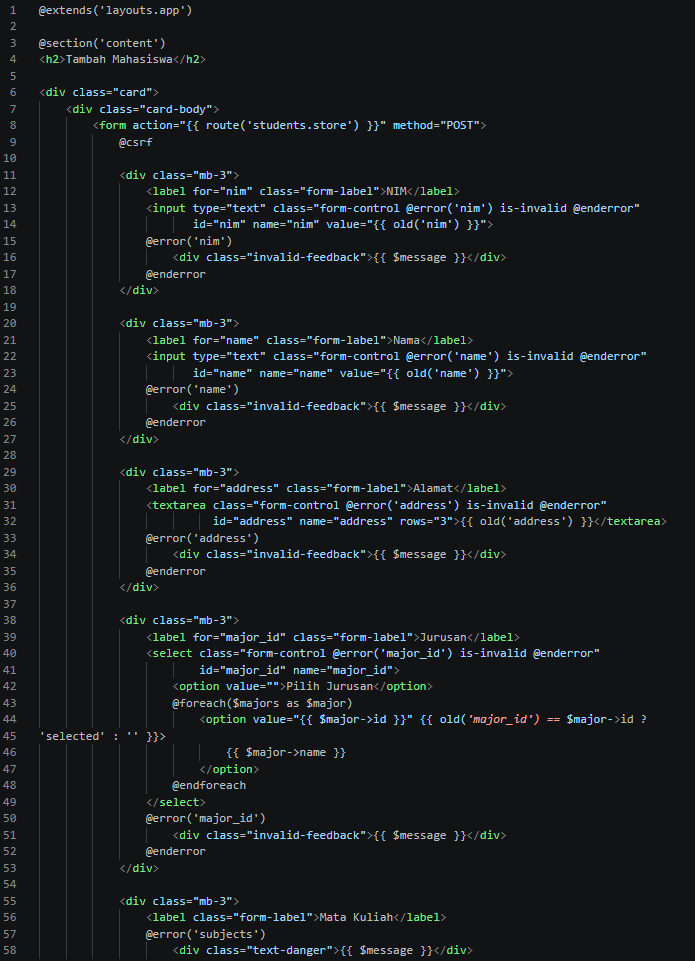Click the @csrf directive
This screenshot has height=961, width=695.
(136, 142)
